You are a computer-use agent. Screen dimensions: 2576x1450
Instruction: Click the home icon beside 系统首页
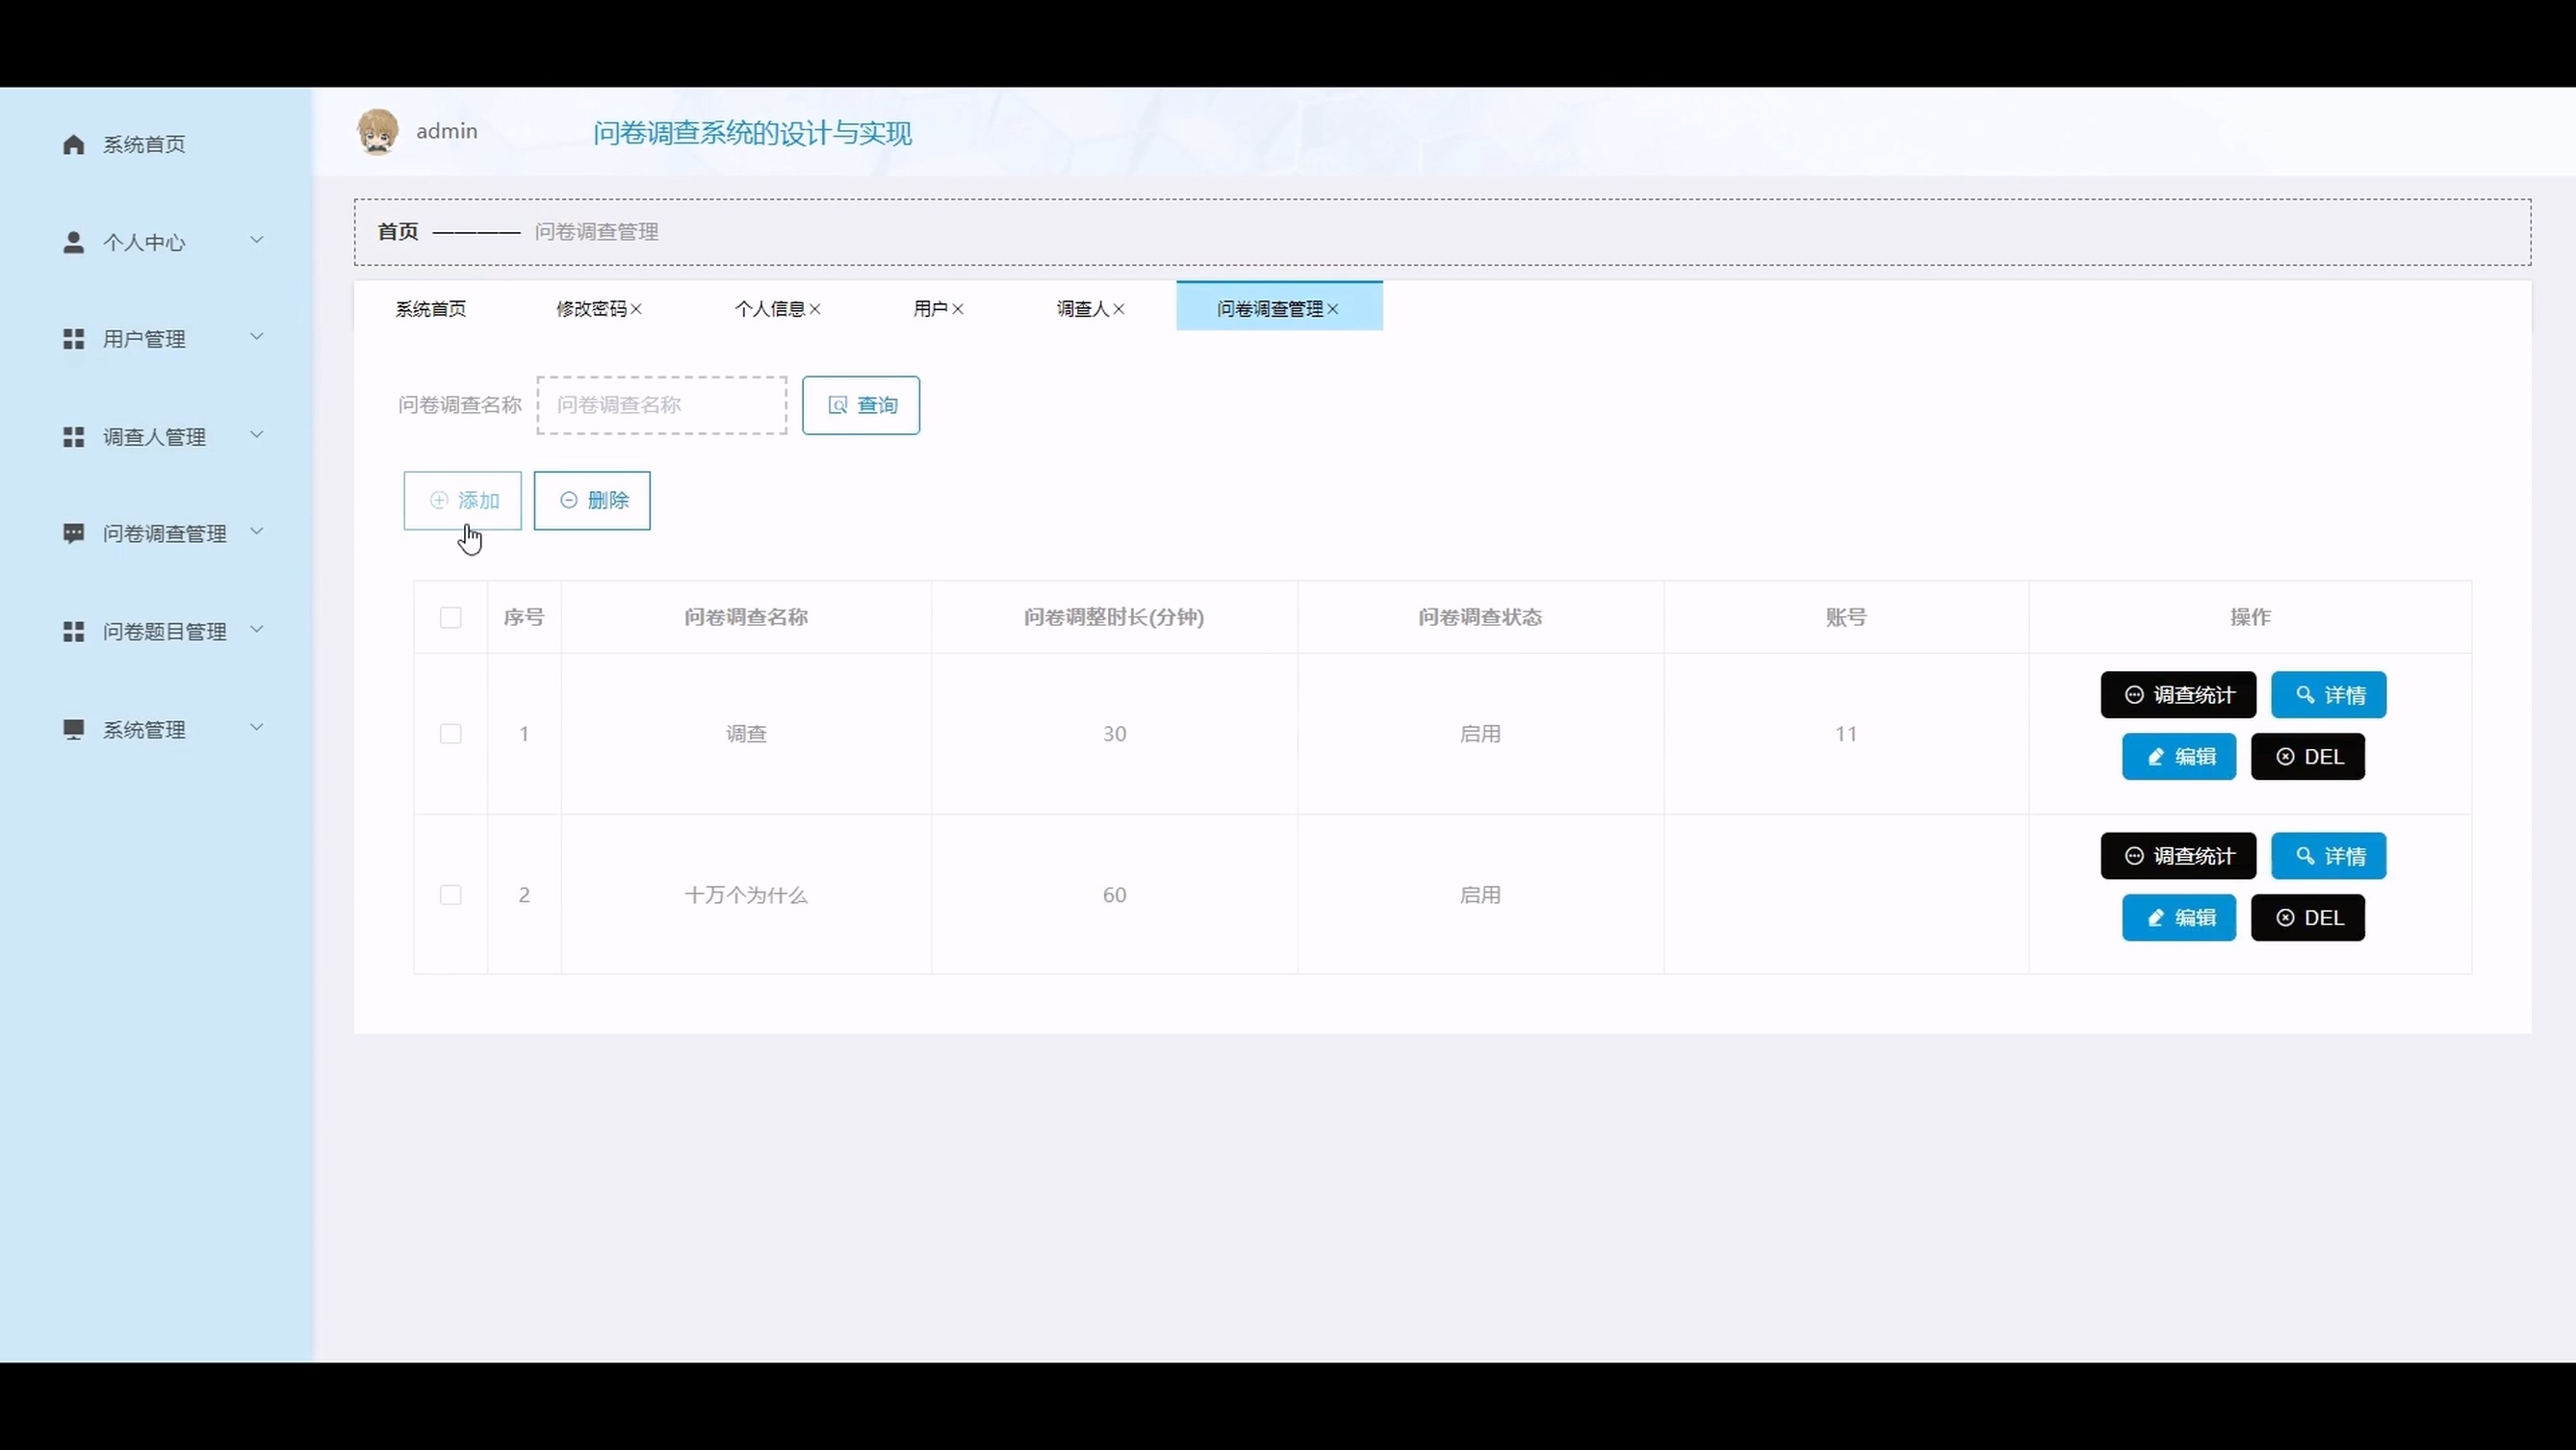point(73,145)
